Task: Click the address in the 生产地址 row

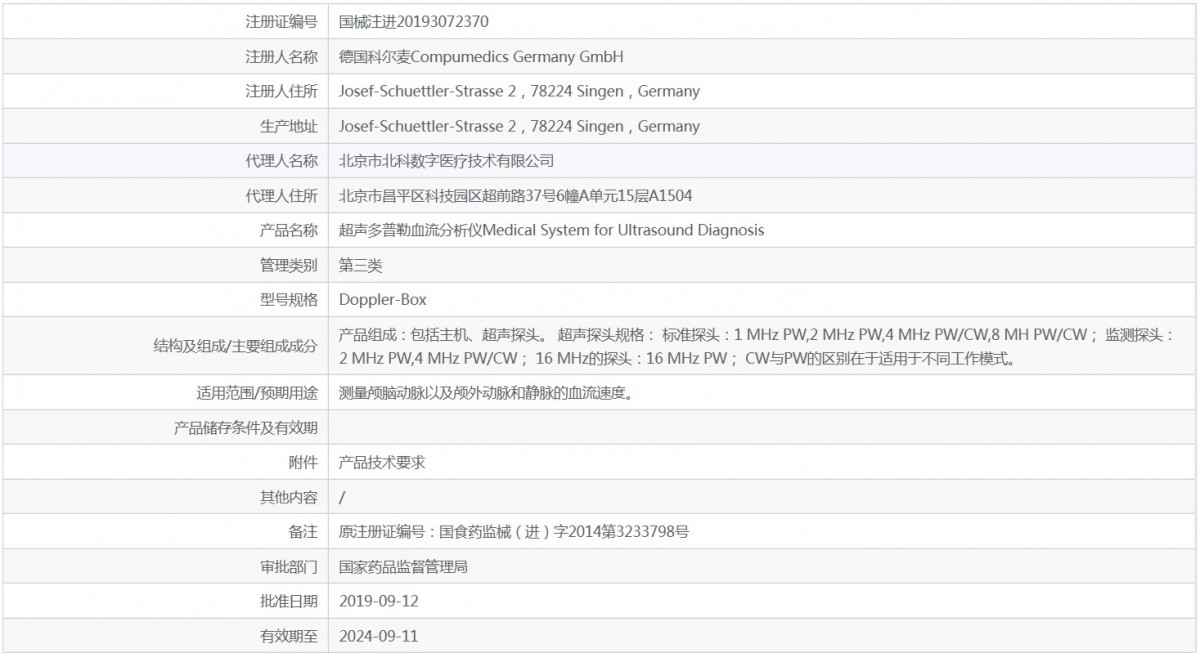Action: coord(519,126)
